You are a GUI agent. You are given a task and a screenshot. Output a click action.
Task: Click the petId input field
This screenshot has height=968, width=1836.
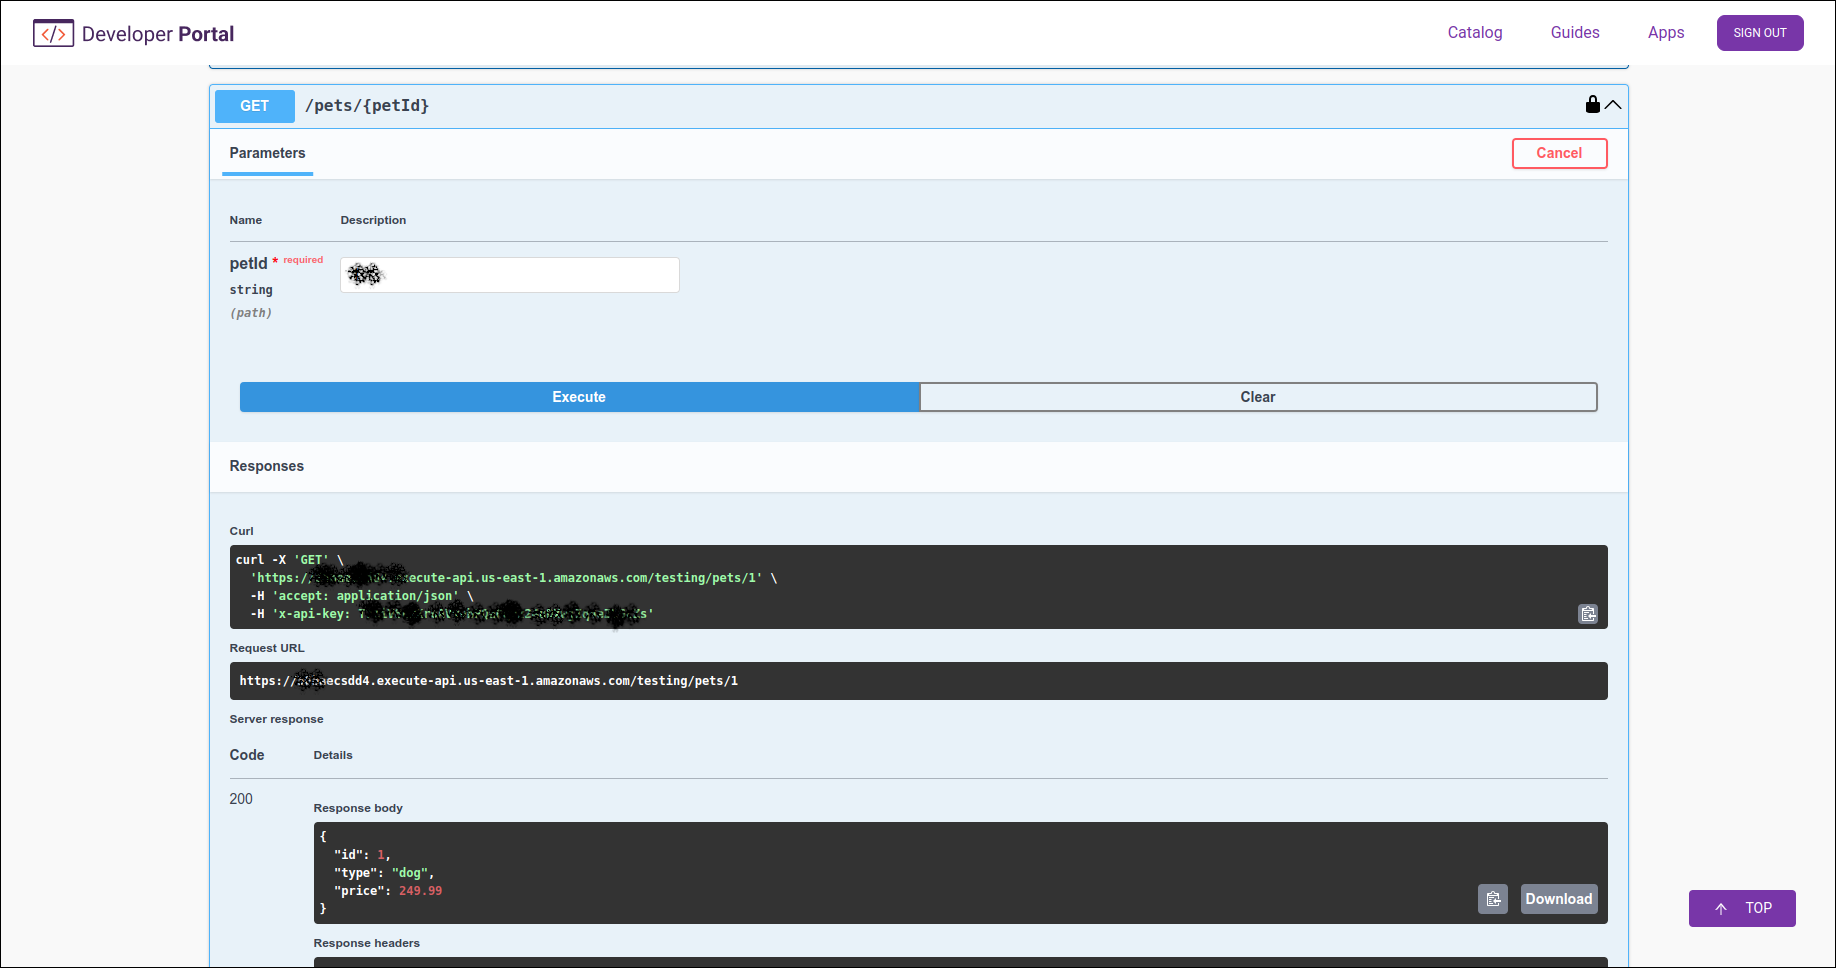(x=509, y=275)
